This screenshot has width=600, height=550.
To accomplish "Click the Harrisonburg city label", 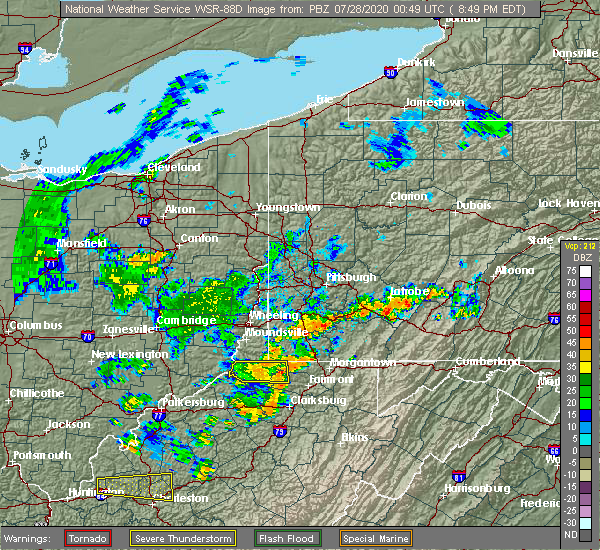I will (477, 488).
